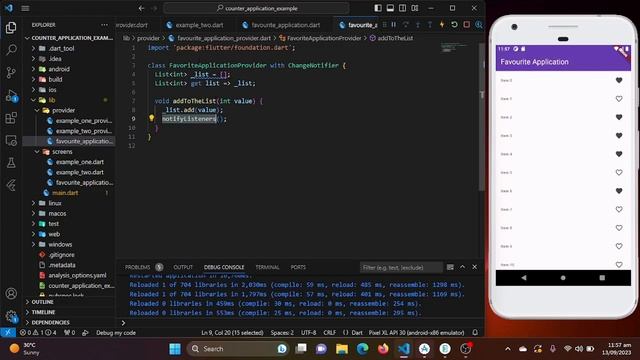The image size is (640, 360).
Task: Open the hamburger application menu
Action: click(25, 8)
